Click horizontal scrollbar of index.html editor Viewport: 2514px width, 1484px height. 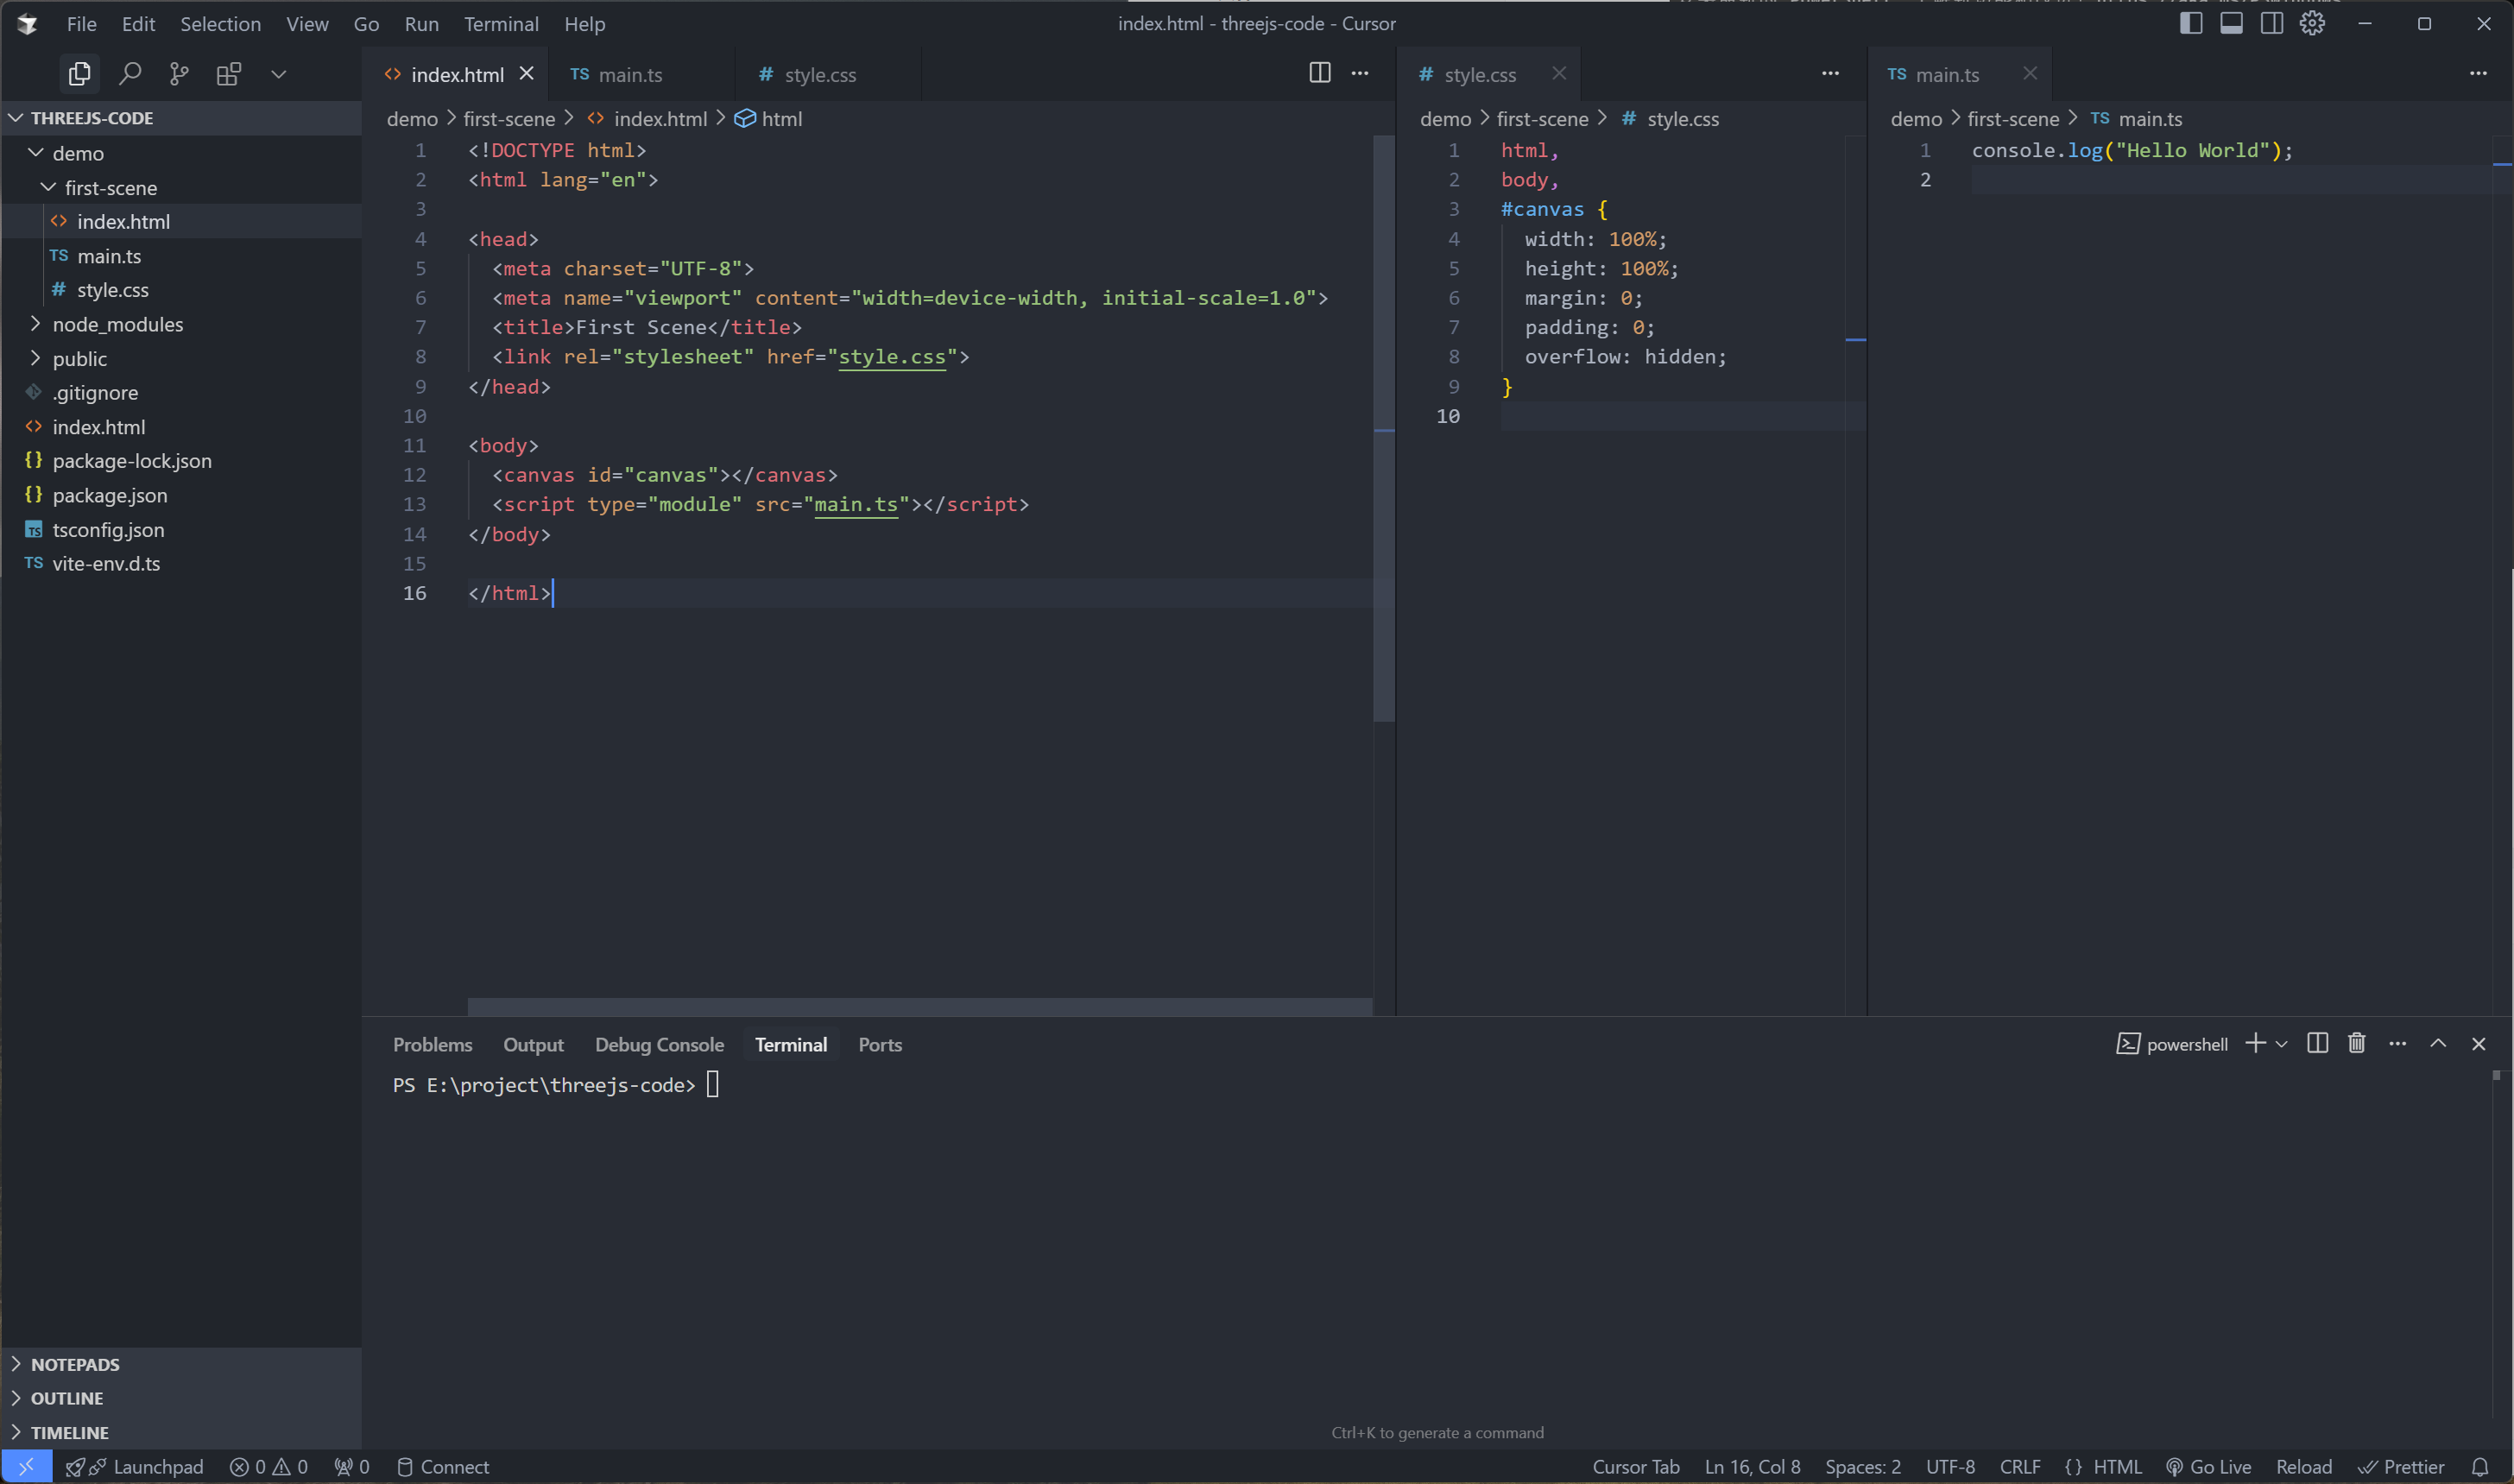tap(919, 1006)
